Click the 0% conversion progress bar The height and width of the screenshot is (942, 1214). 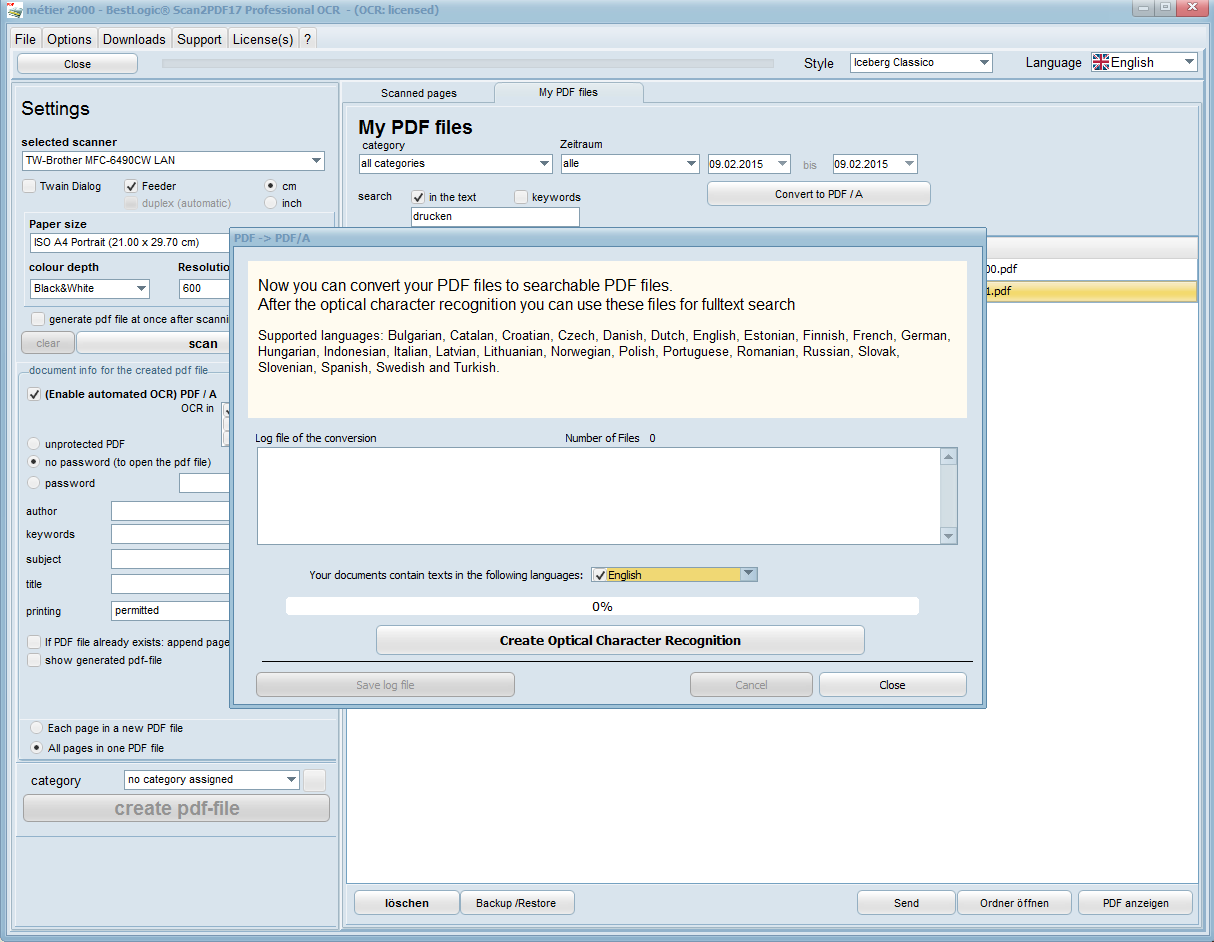pos(602,606)
